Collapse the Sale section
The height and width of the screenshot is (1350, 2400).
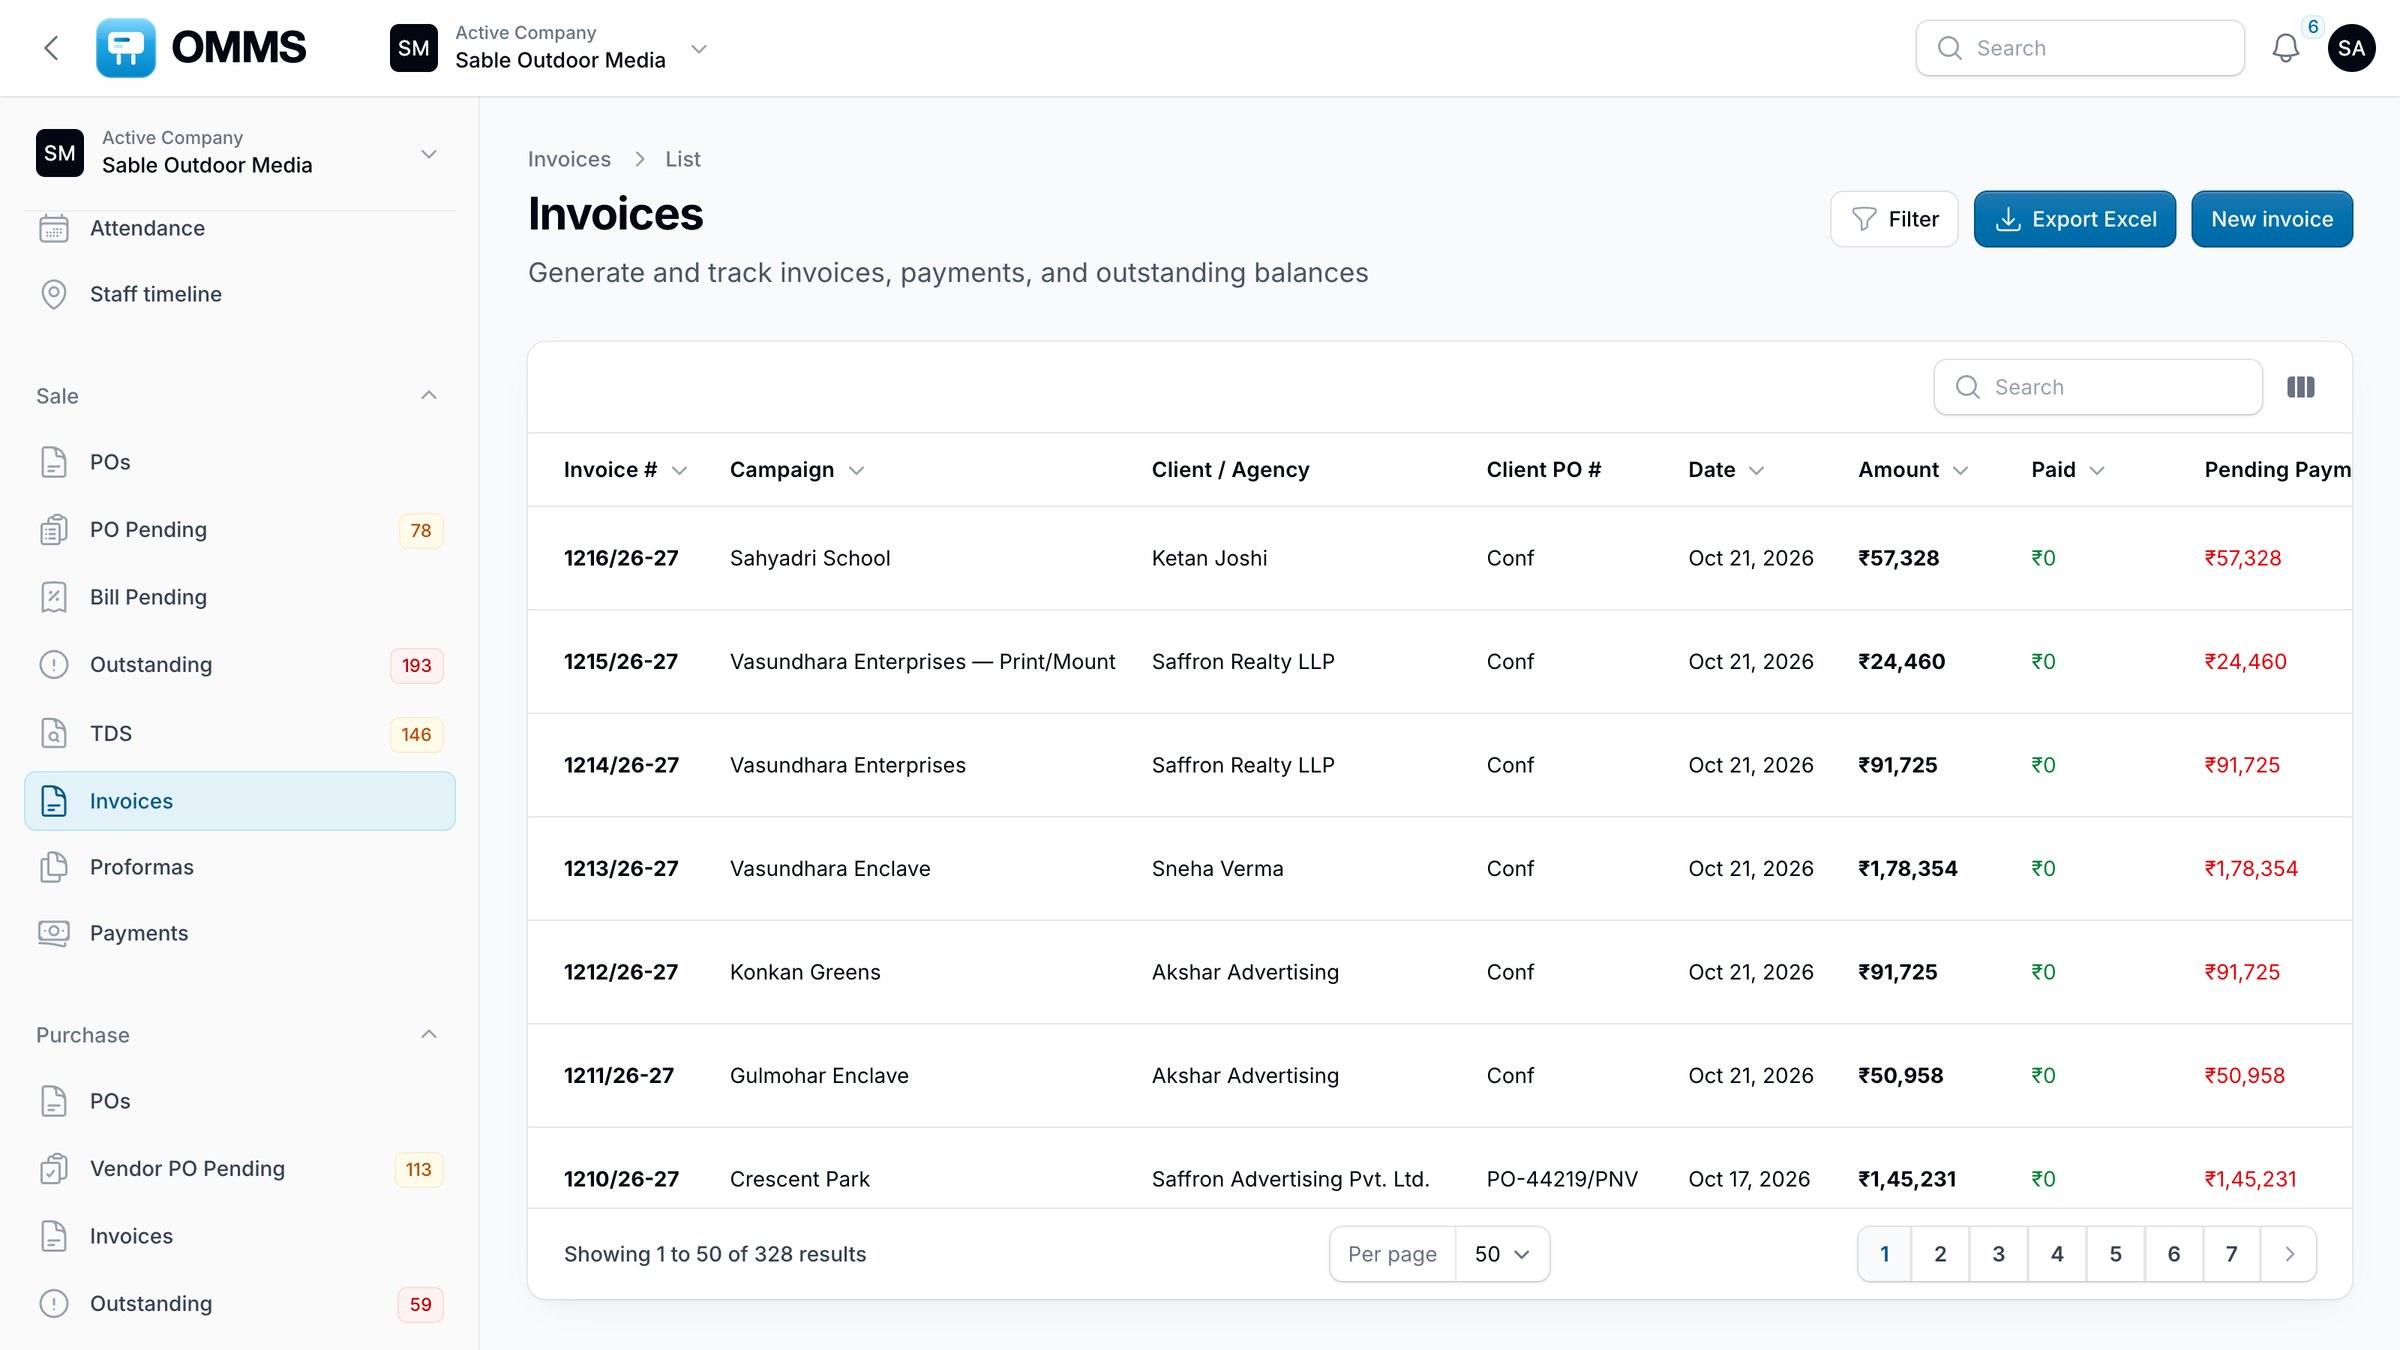(x=428, y=396)
